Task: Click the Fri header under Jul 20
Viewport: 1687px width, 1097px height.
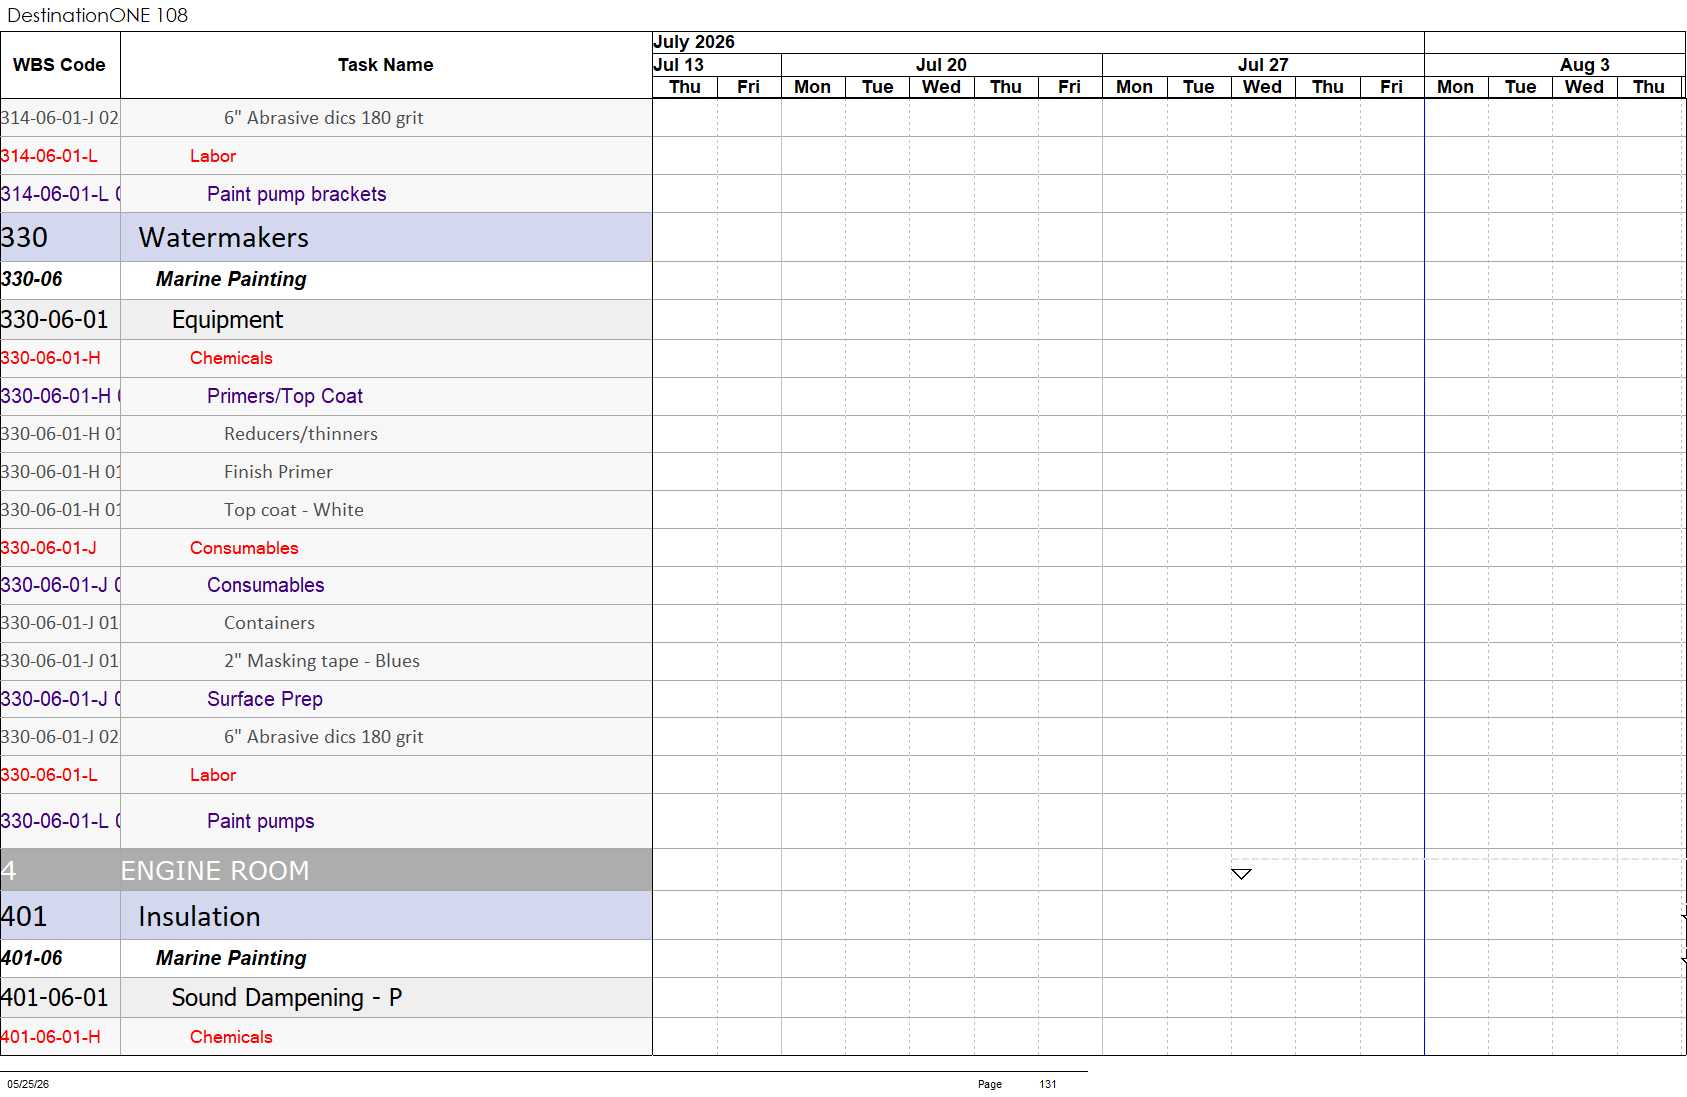Action: click(x=1069, y=87)
